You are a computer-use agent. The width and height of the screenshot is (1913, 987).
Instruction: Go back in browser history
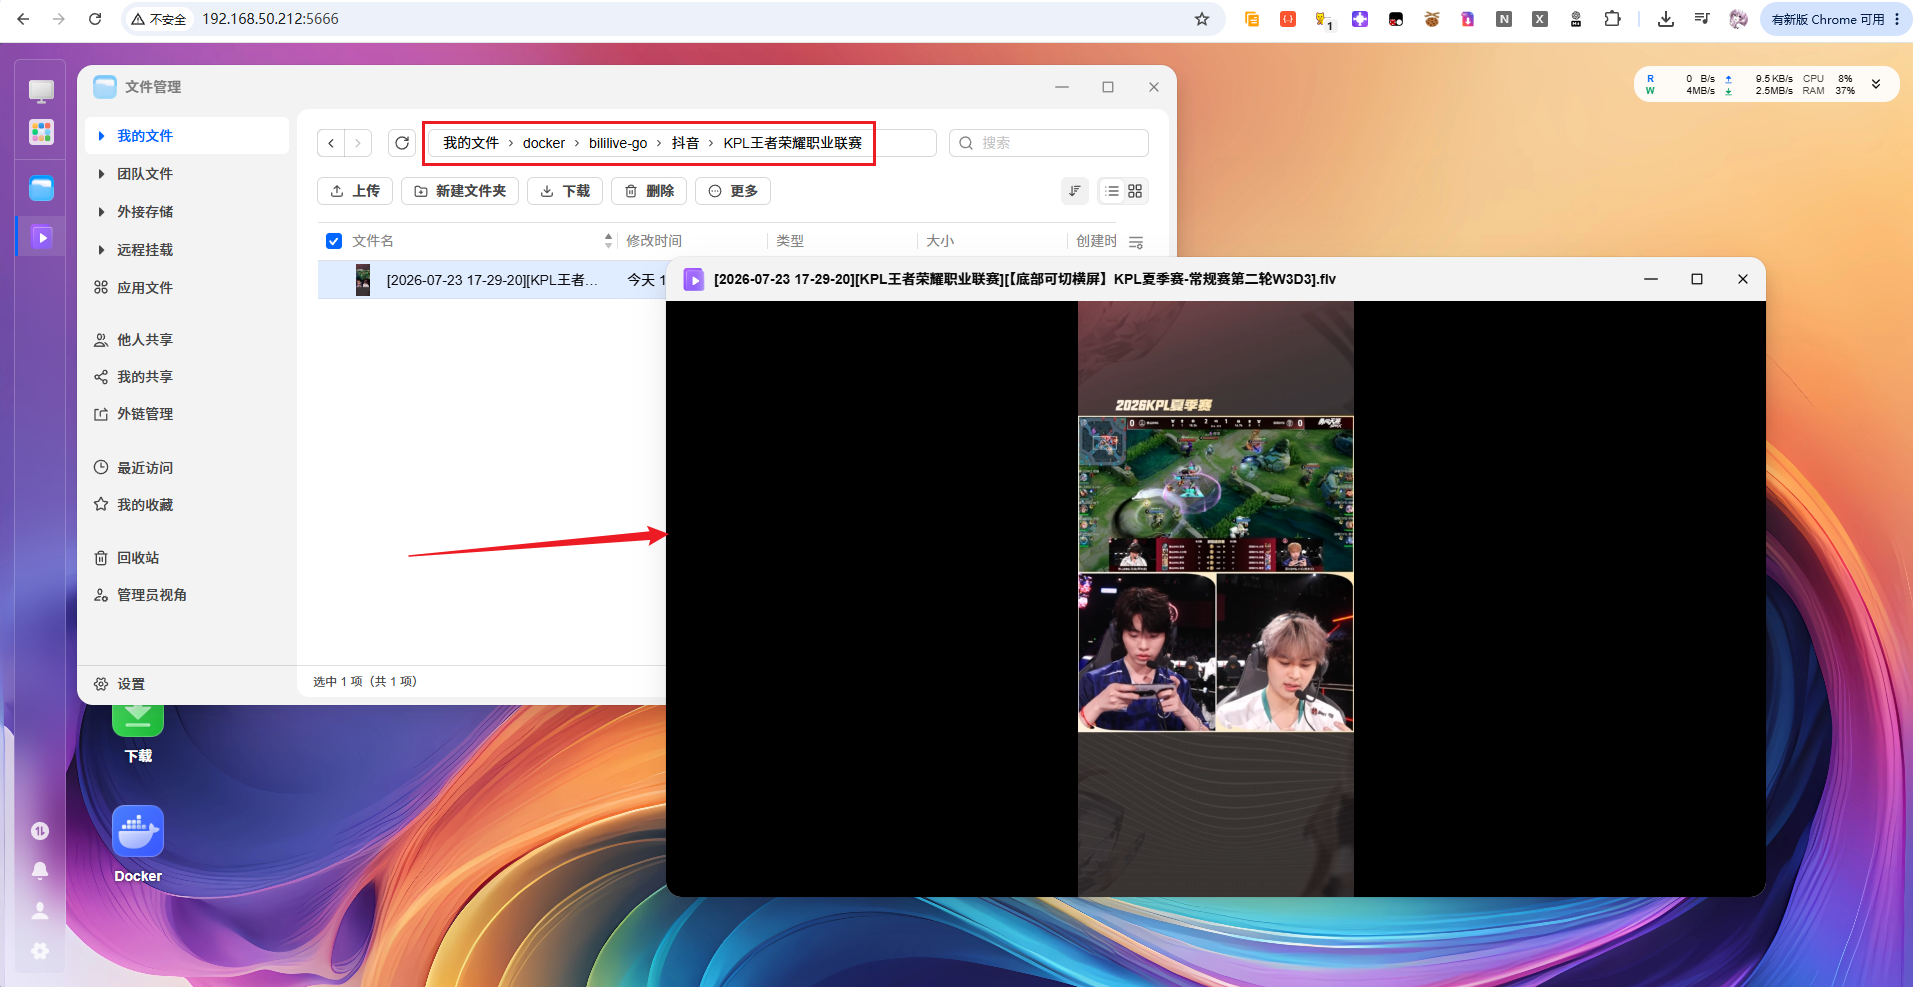(x=23, y=19)
